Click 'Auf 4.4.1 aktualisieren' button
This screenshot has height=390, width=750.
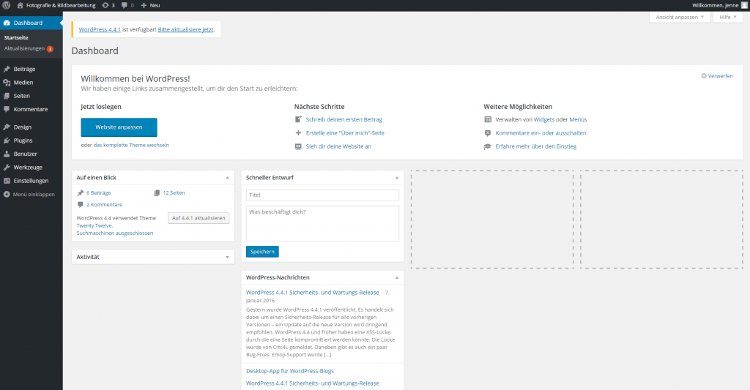(199, 218)
